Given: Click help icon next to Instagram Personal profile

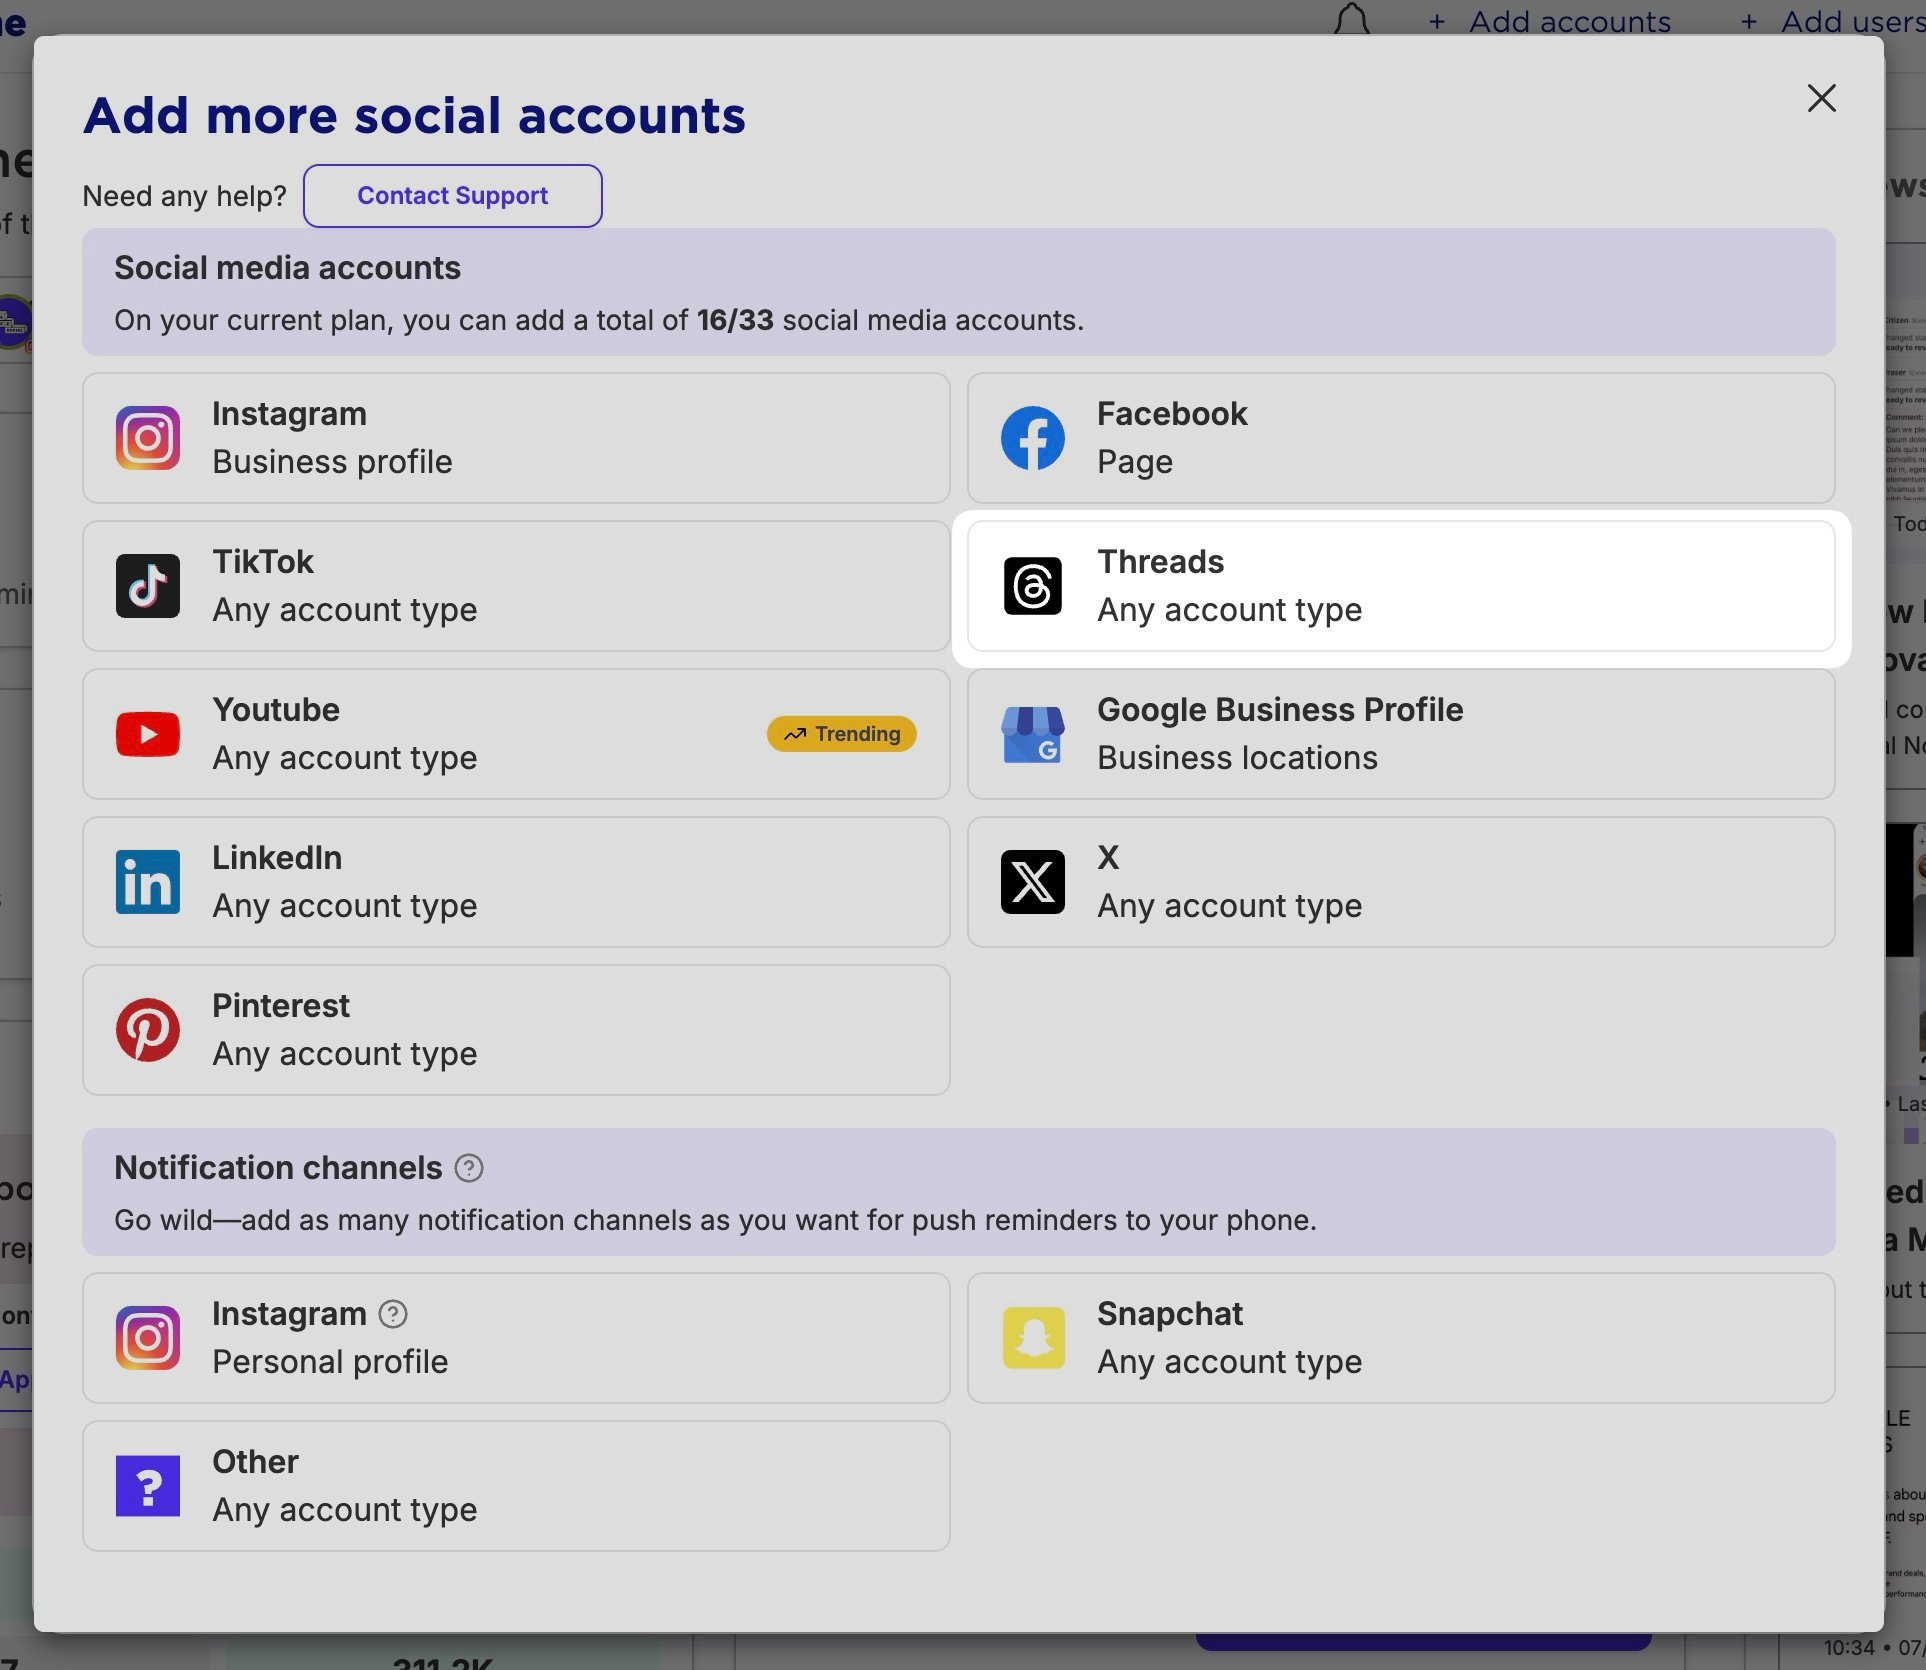Looking at the screenshot, I should point(393,1314).
